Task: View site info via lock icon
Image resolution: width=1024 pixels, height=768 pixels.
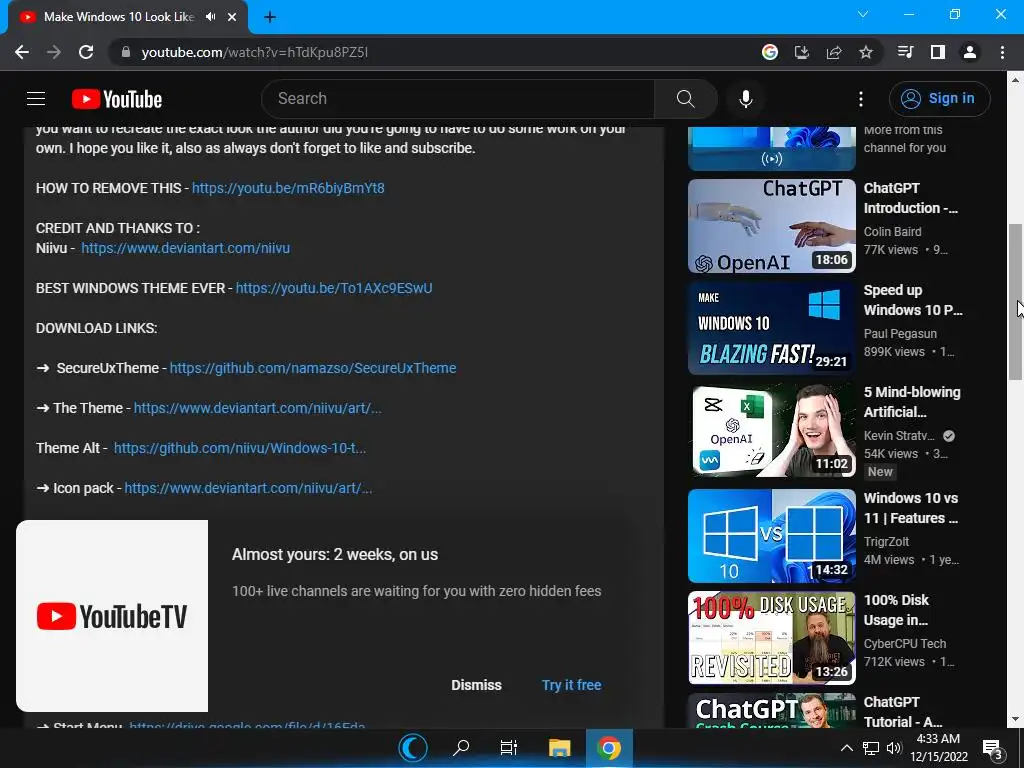Action: 126,52
